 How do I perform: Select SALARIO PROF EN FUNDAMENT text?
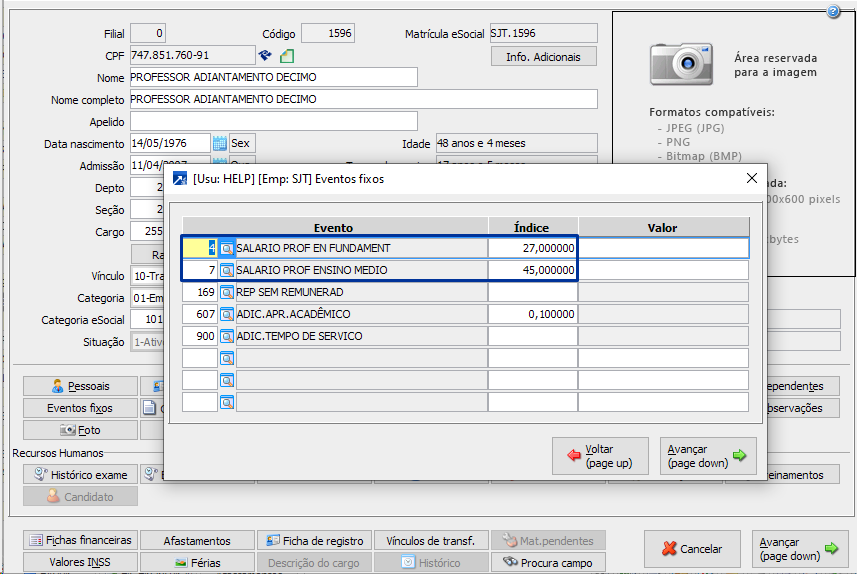click(313, 248)
